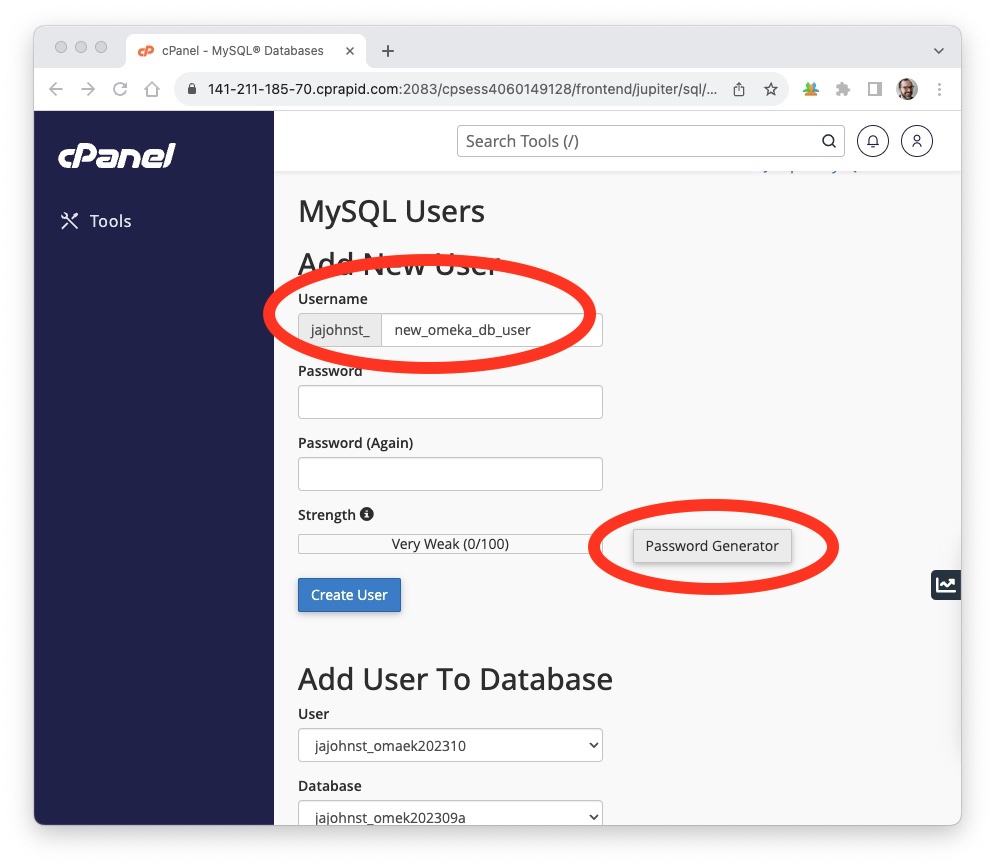Open the Password Generator

pos(712,546)
